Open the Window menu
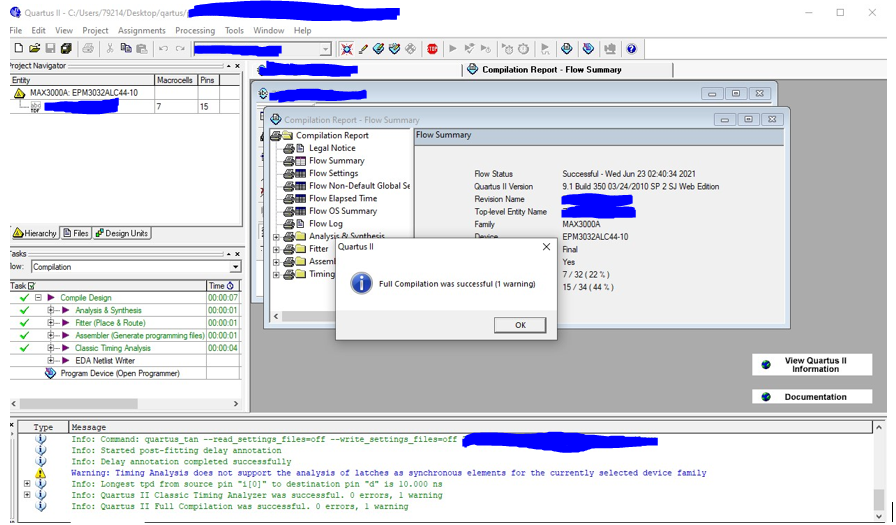Screen dimensions: 896x525 (269, 30)
